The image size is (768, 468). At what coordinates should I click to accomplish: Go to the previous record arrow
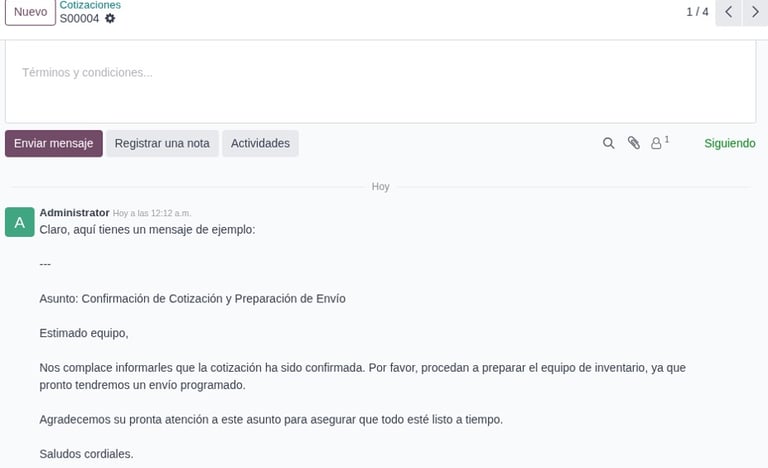tap(728, 12)
